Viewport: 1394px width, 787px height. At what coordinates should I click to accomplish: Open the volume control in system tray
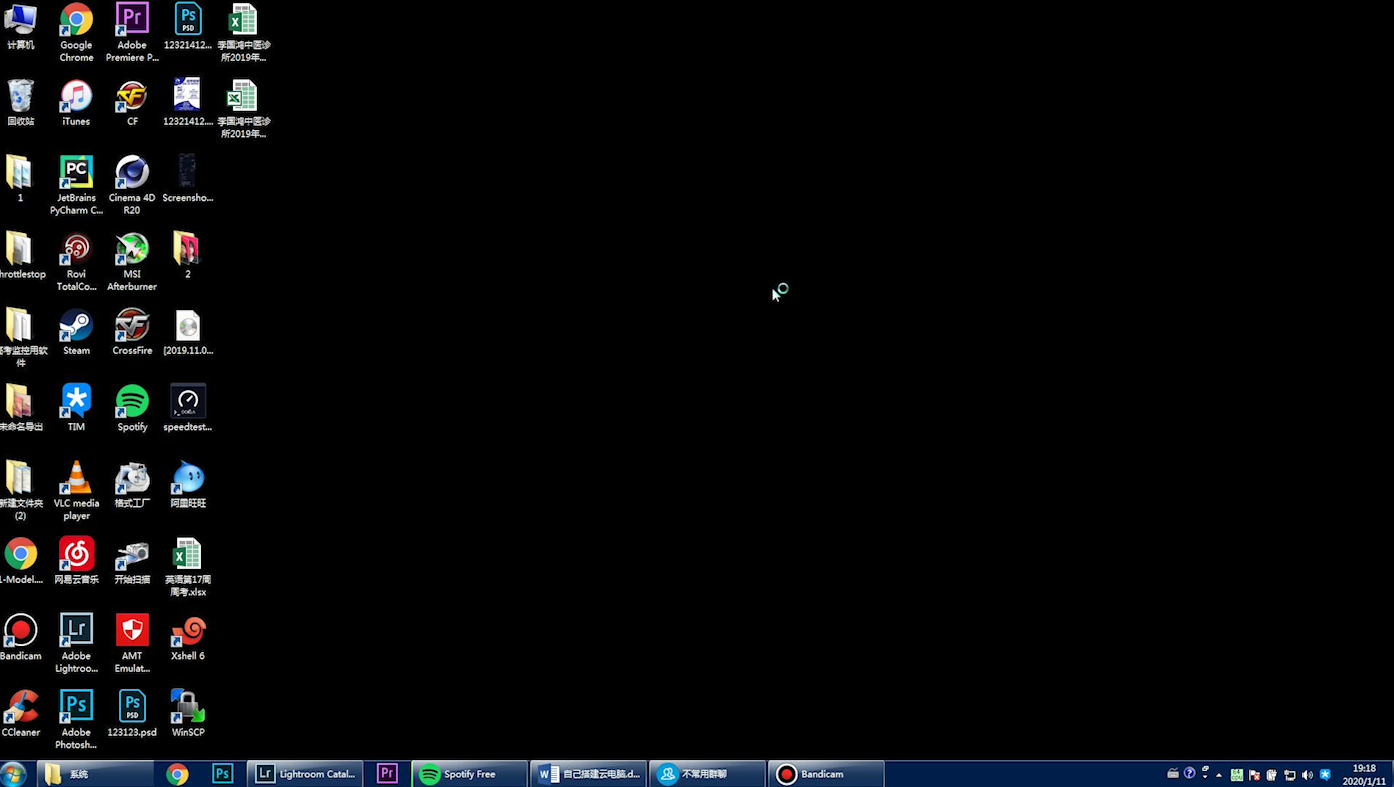coord(1307,775)
